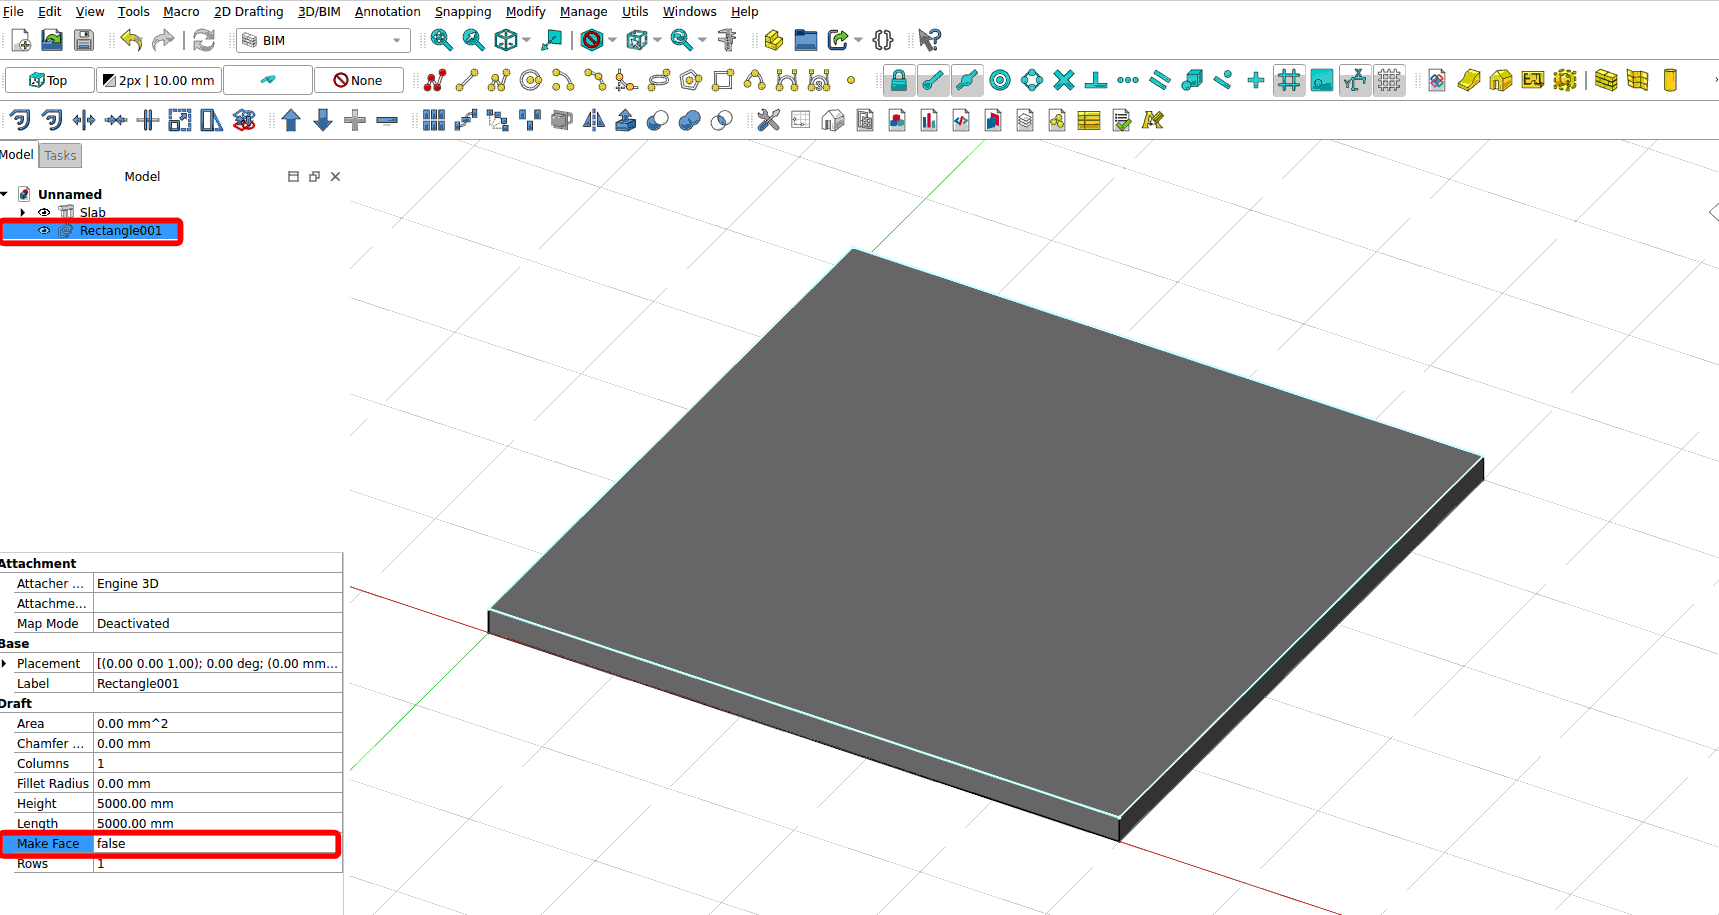Click the Mirror tool icon
Screen dimensions: 1719x915
[x=593, y=121]
